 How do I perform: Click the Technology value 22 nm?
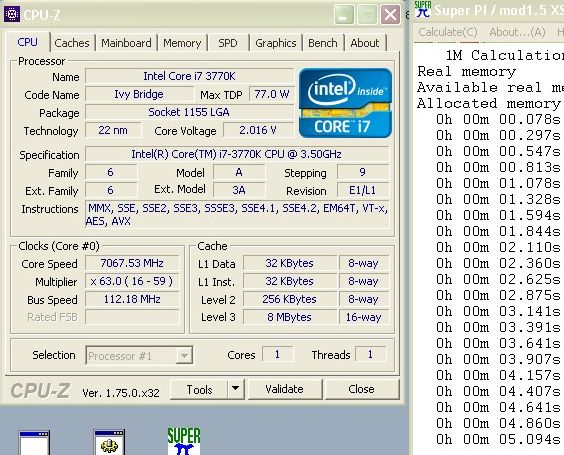113,130
